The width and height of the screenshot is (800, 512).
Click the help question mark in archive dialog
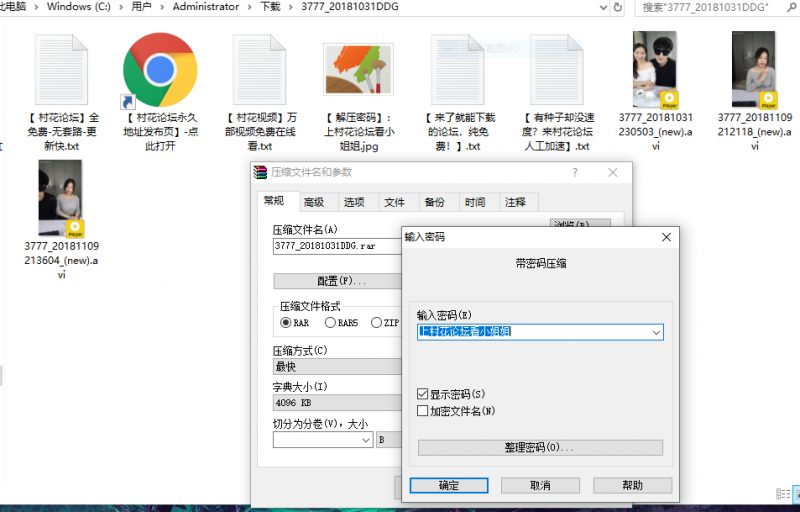(x=575, y=172)
